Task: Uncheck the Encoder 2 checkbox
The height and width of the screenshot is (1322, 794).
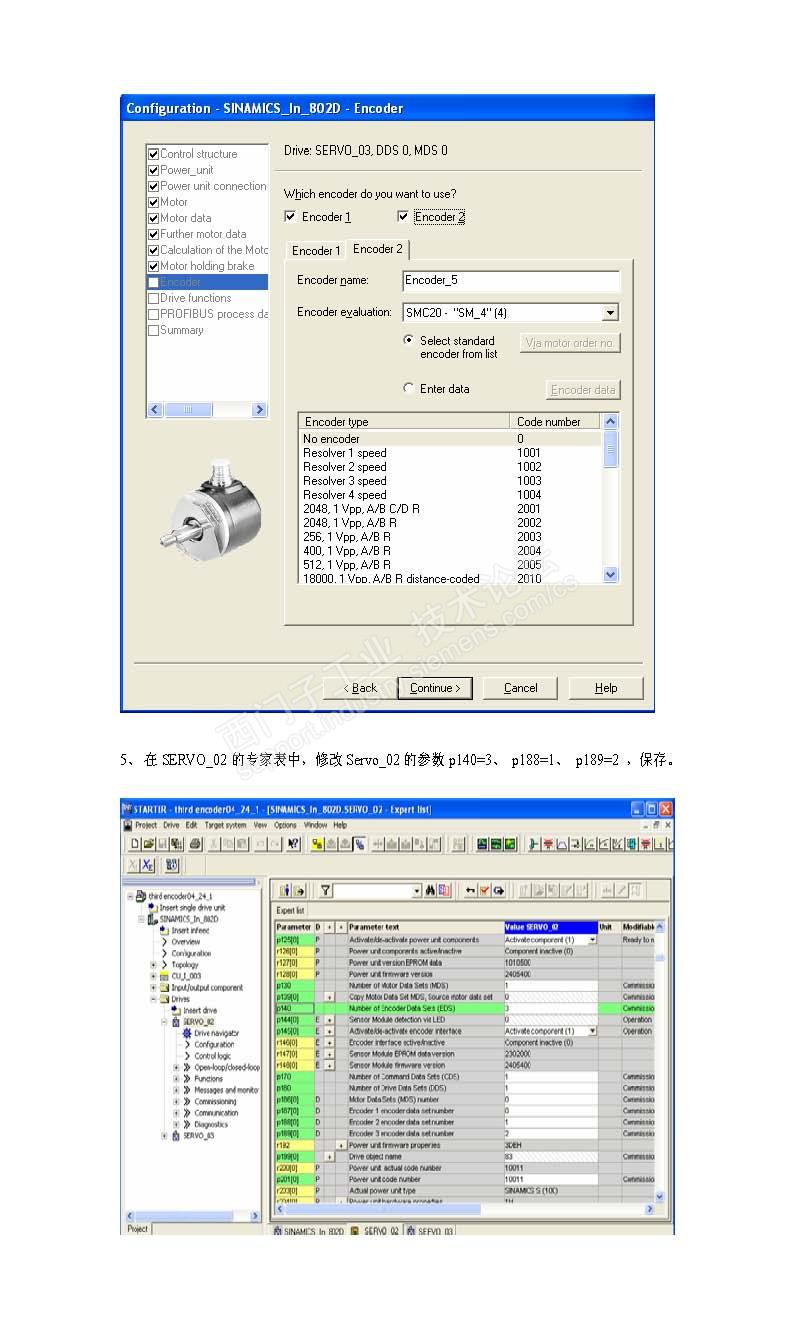Action: coord(403,217)
